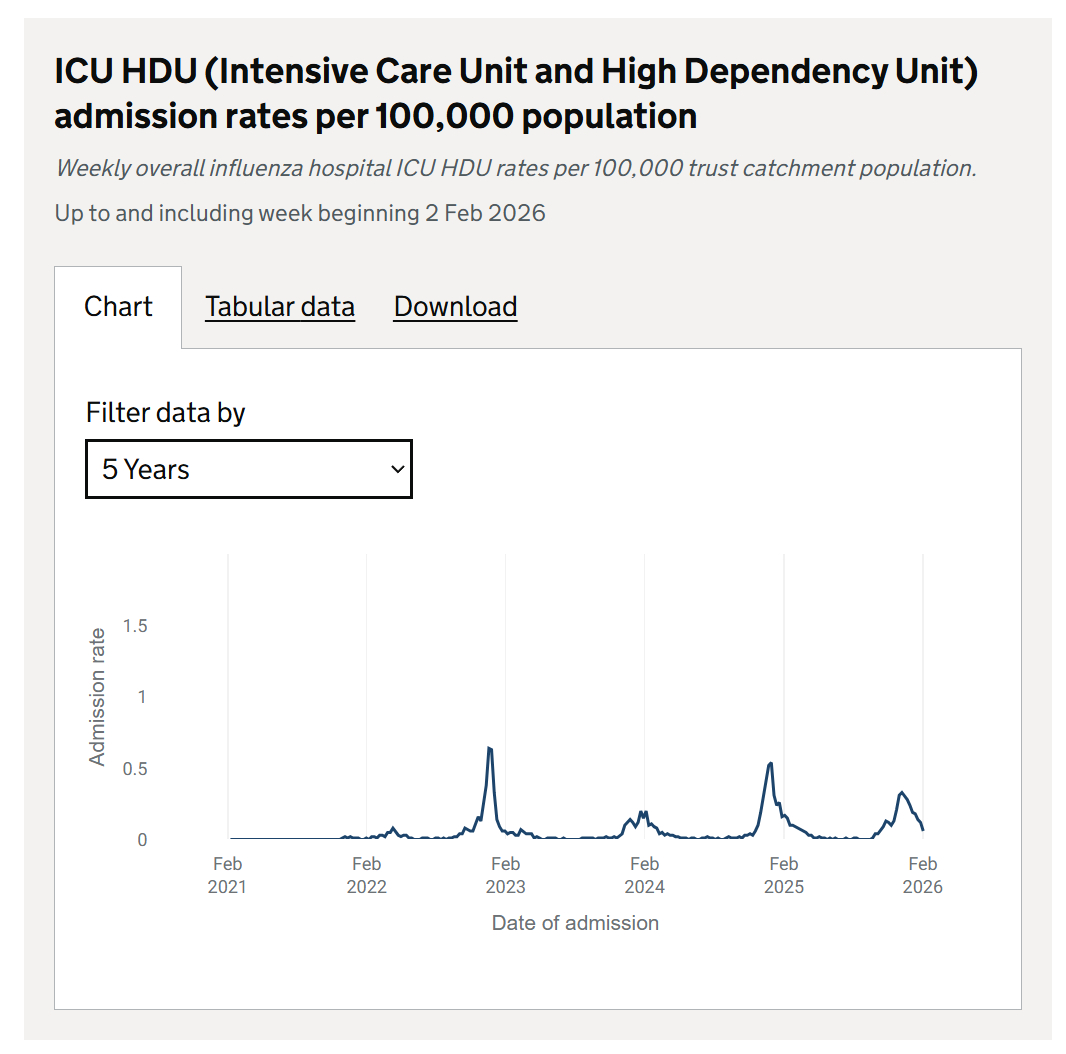Viewport: 1066px width, 1054px height.
Task: Open the Download tab
Action: pyautogui.click(x=455, y=307)
